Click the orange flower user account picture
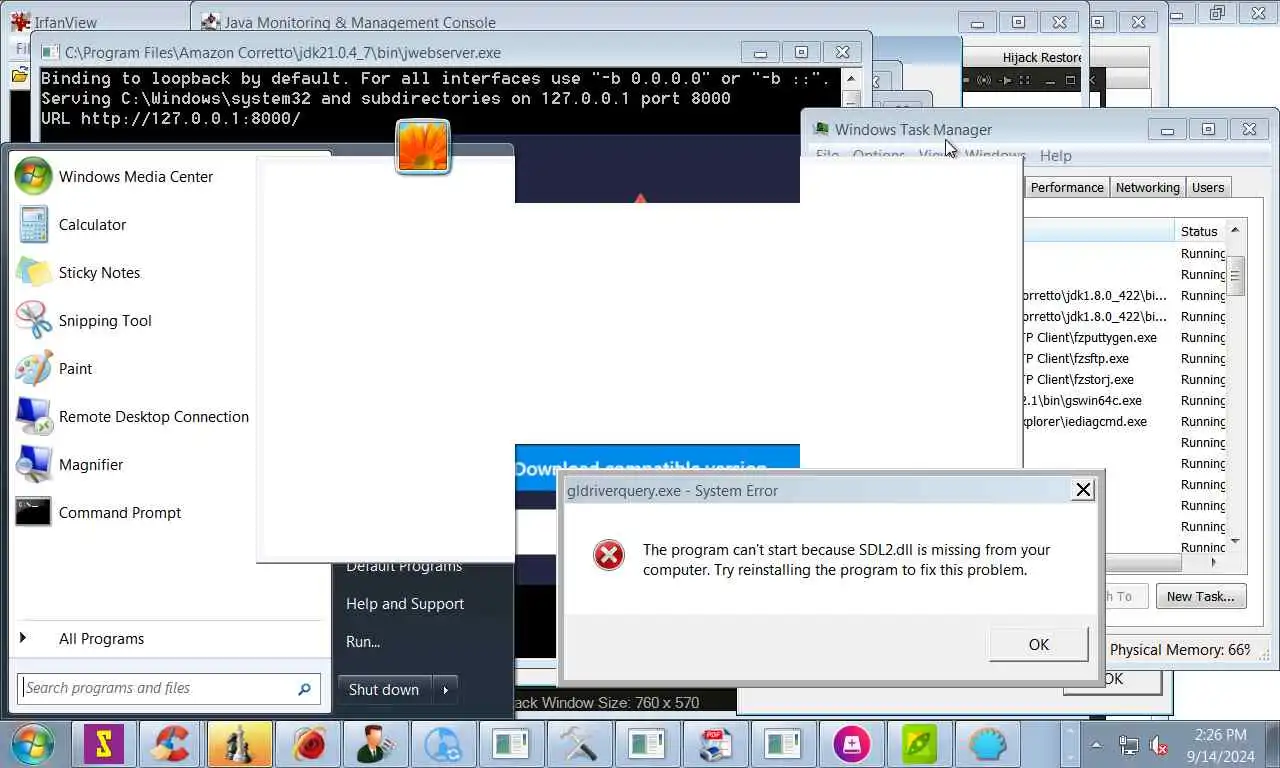This screenshot has height=768, width=1280. [x=423, y=147]
